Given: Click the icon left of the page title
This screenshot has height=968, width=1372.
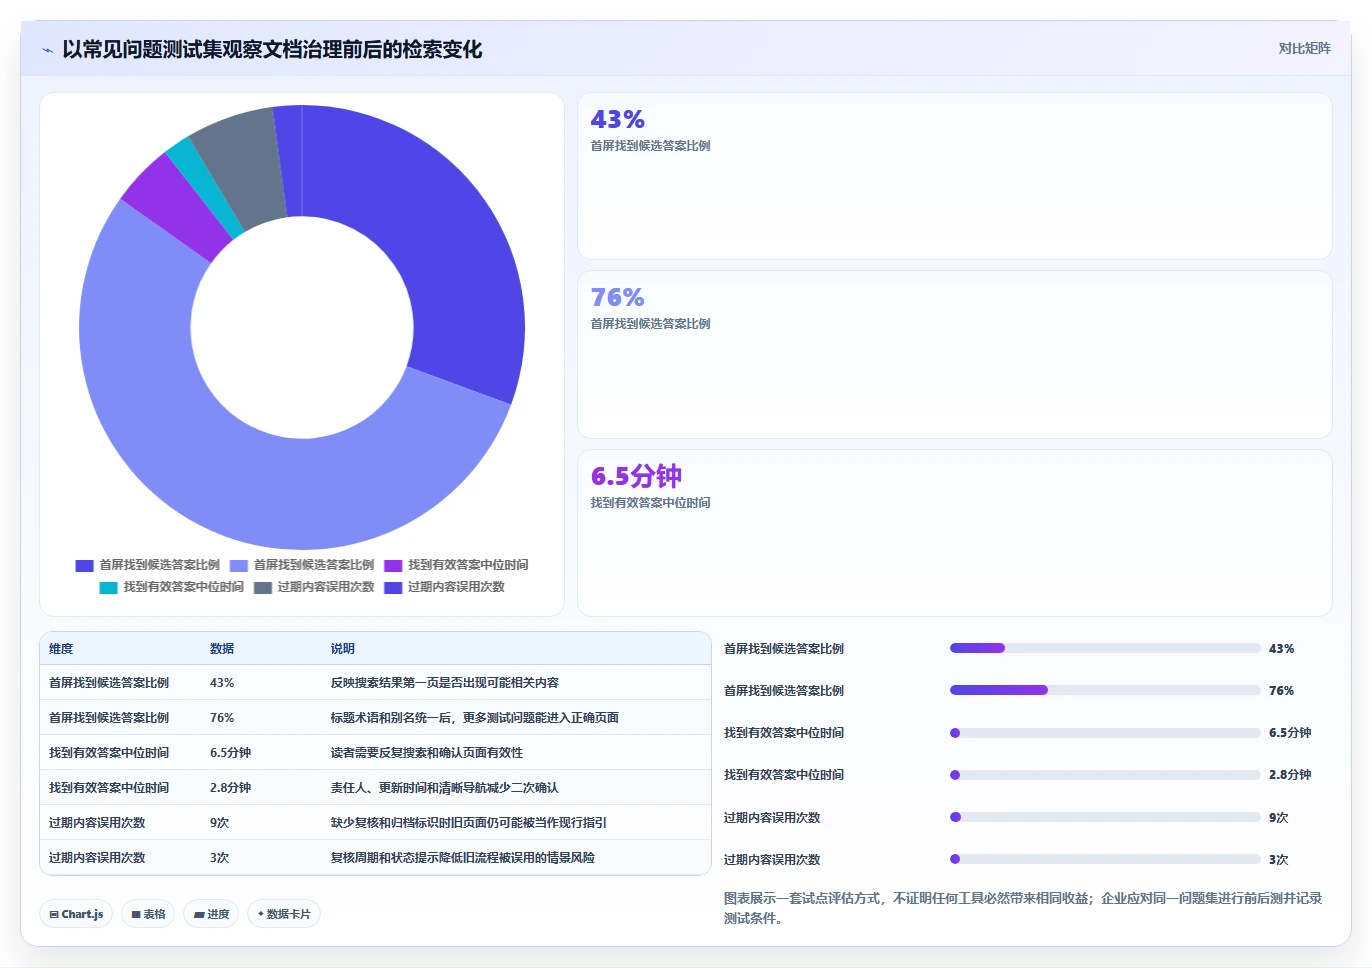Looking at the screenshot, I should 47,49.
